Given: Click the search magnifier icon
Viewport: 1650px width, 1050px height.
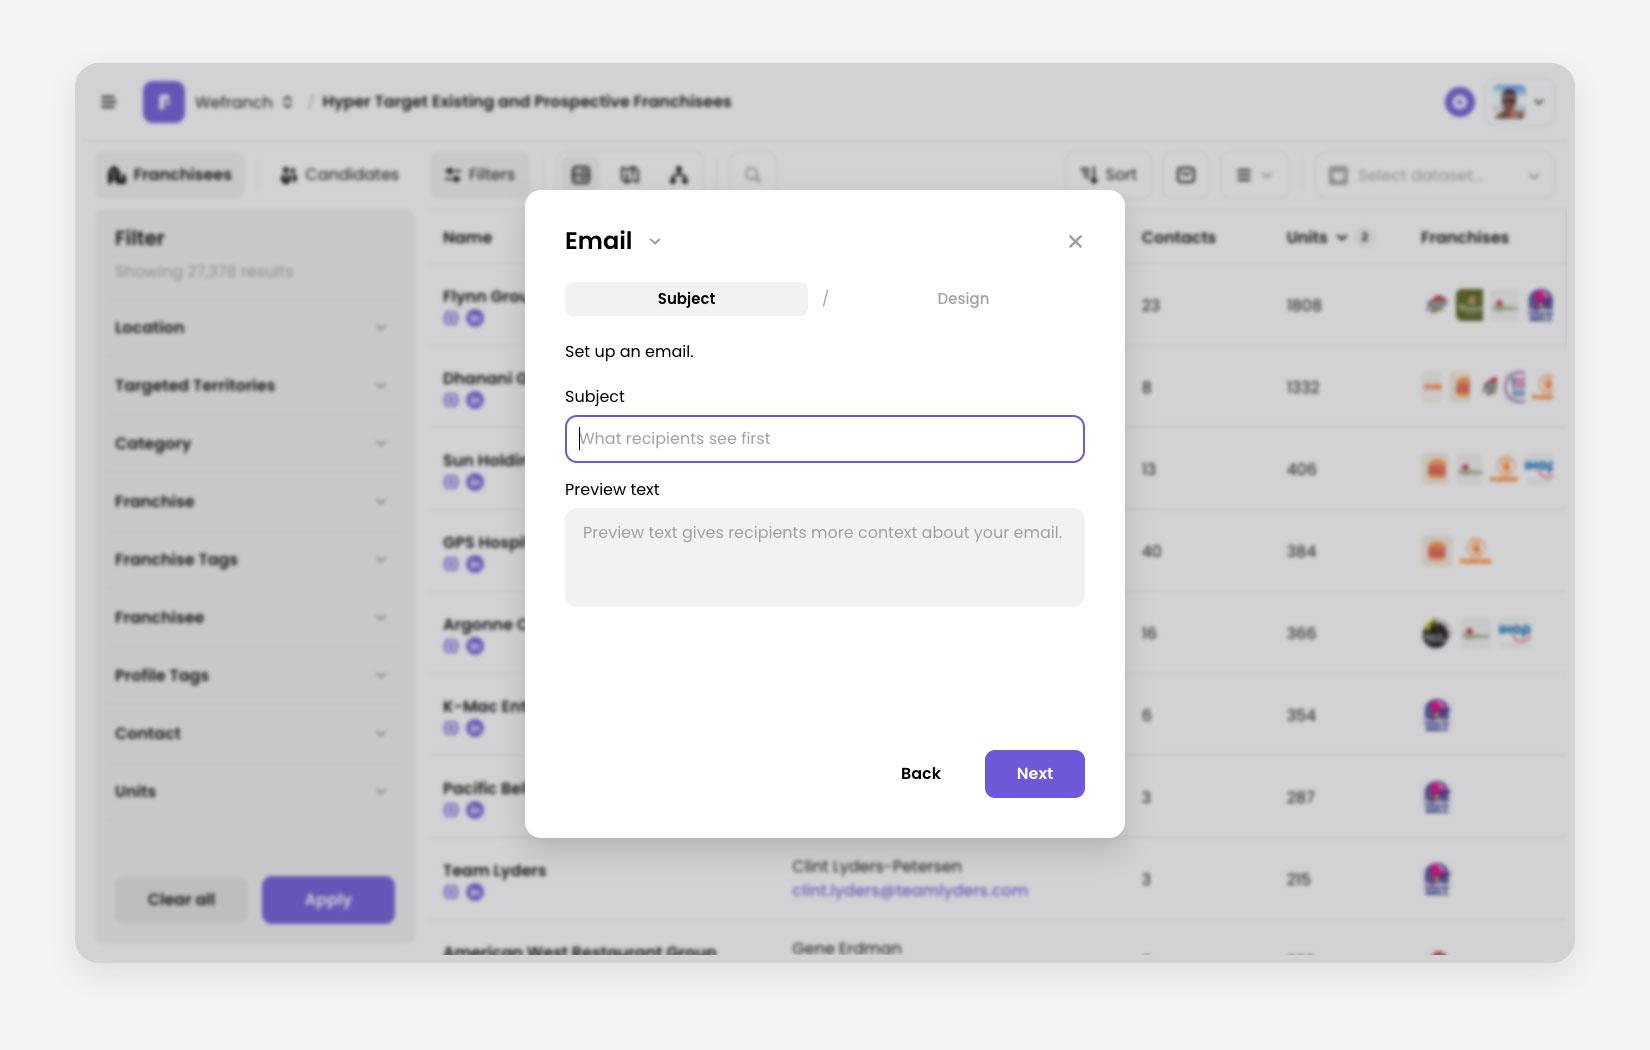Looking at the screenshot, I should tap(753, 175).
